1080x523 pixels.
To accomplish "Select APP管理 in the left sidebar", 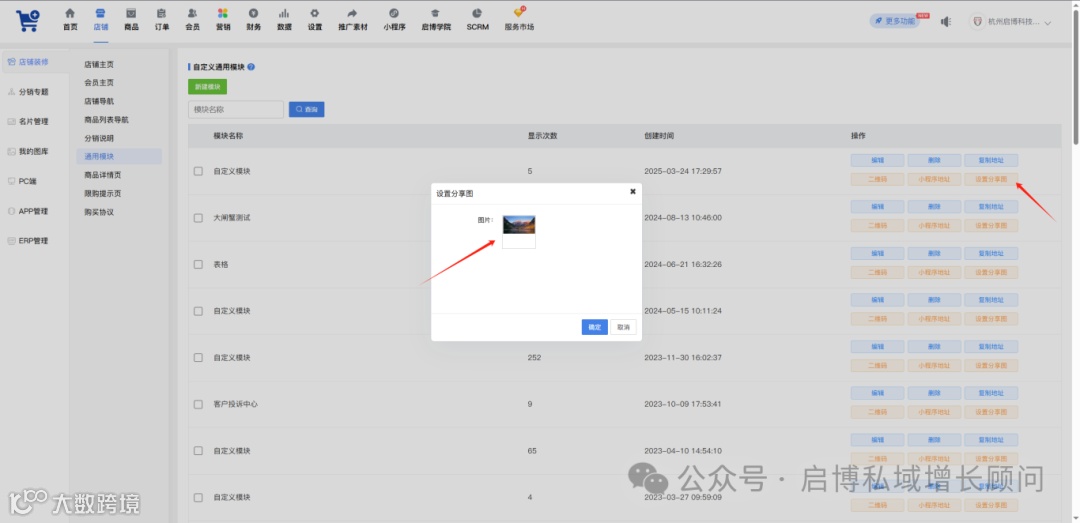I will [x=34, y=211].
